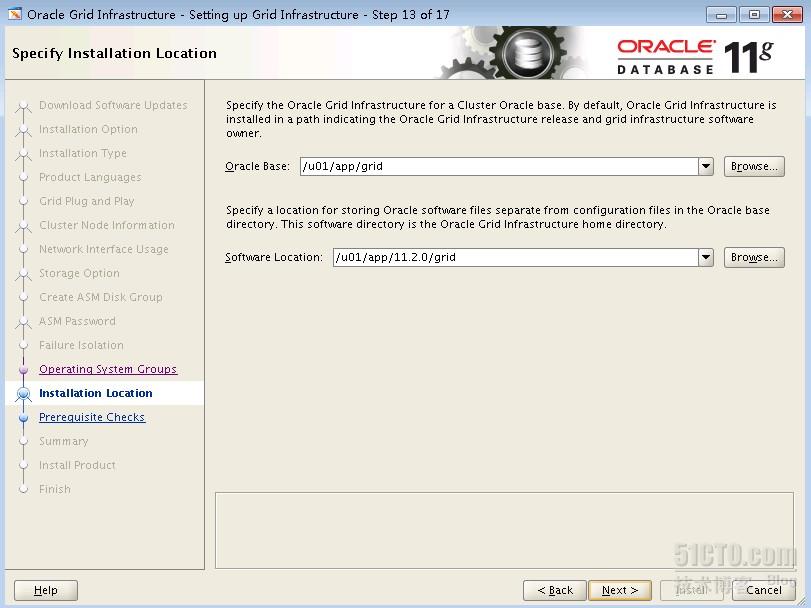The image size is (811, 608).
Task: Click the Summary step bullet
Action: [x=23, y=441]
